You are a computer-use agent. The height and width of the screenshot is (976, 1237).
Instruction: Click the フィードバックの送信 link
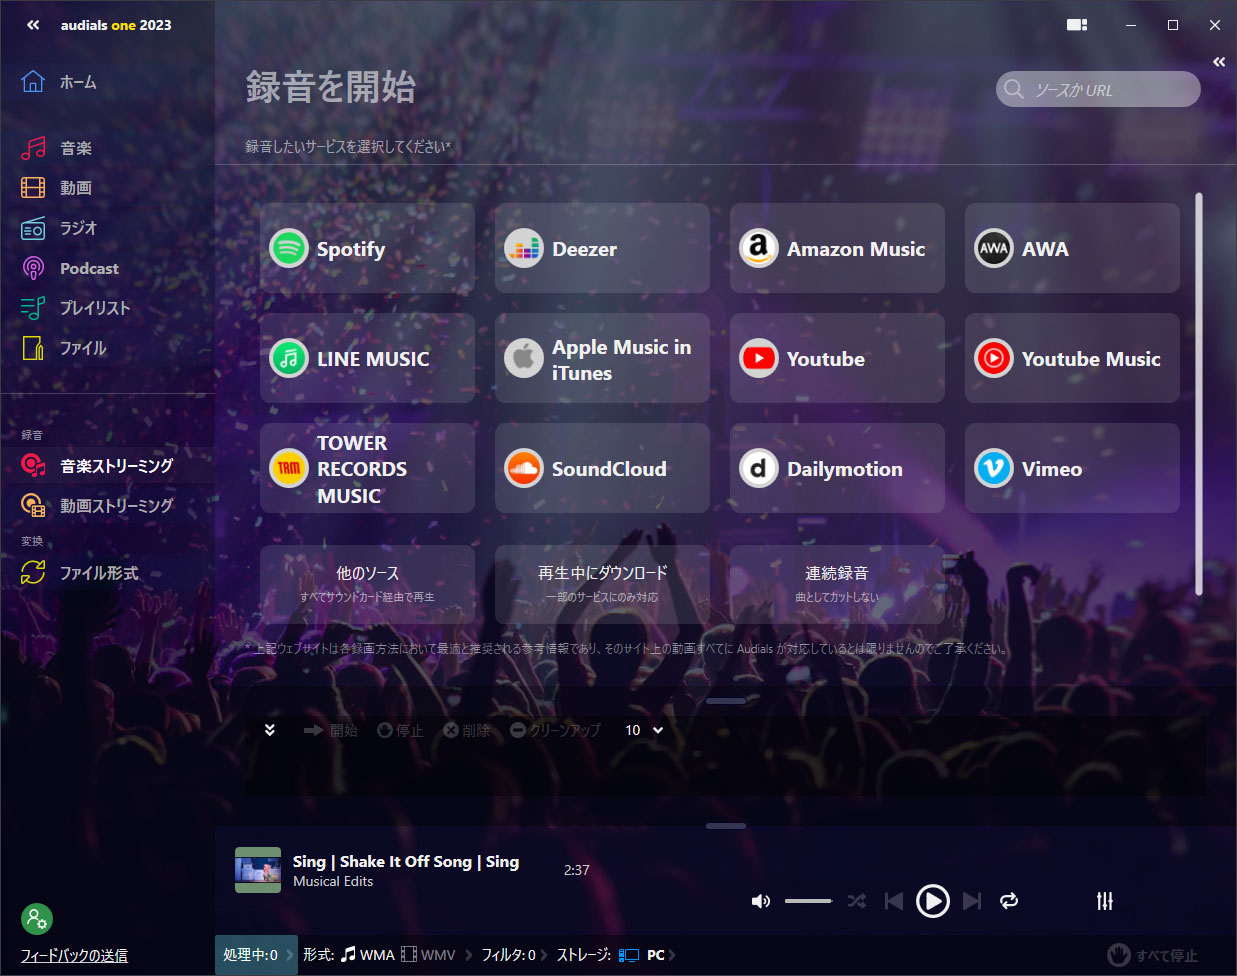(74, 956)
